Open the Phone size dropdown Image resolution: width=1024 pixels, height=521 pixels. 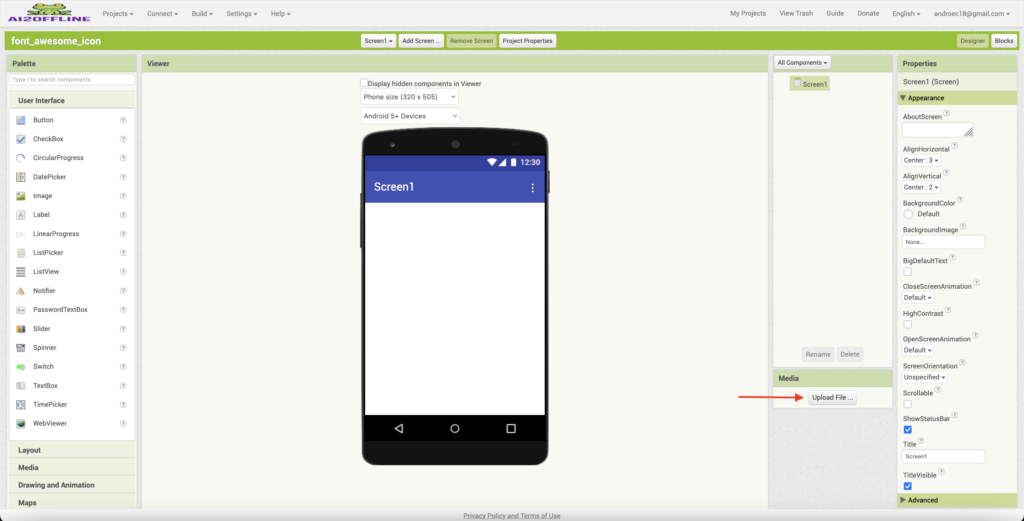tap(409, 97)
